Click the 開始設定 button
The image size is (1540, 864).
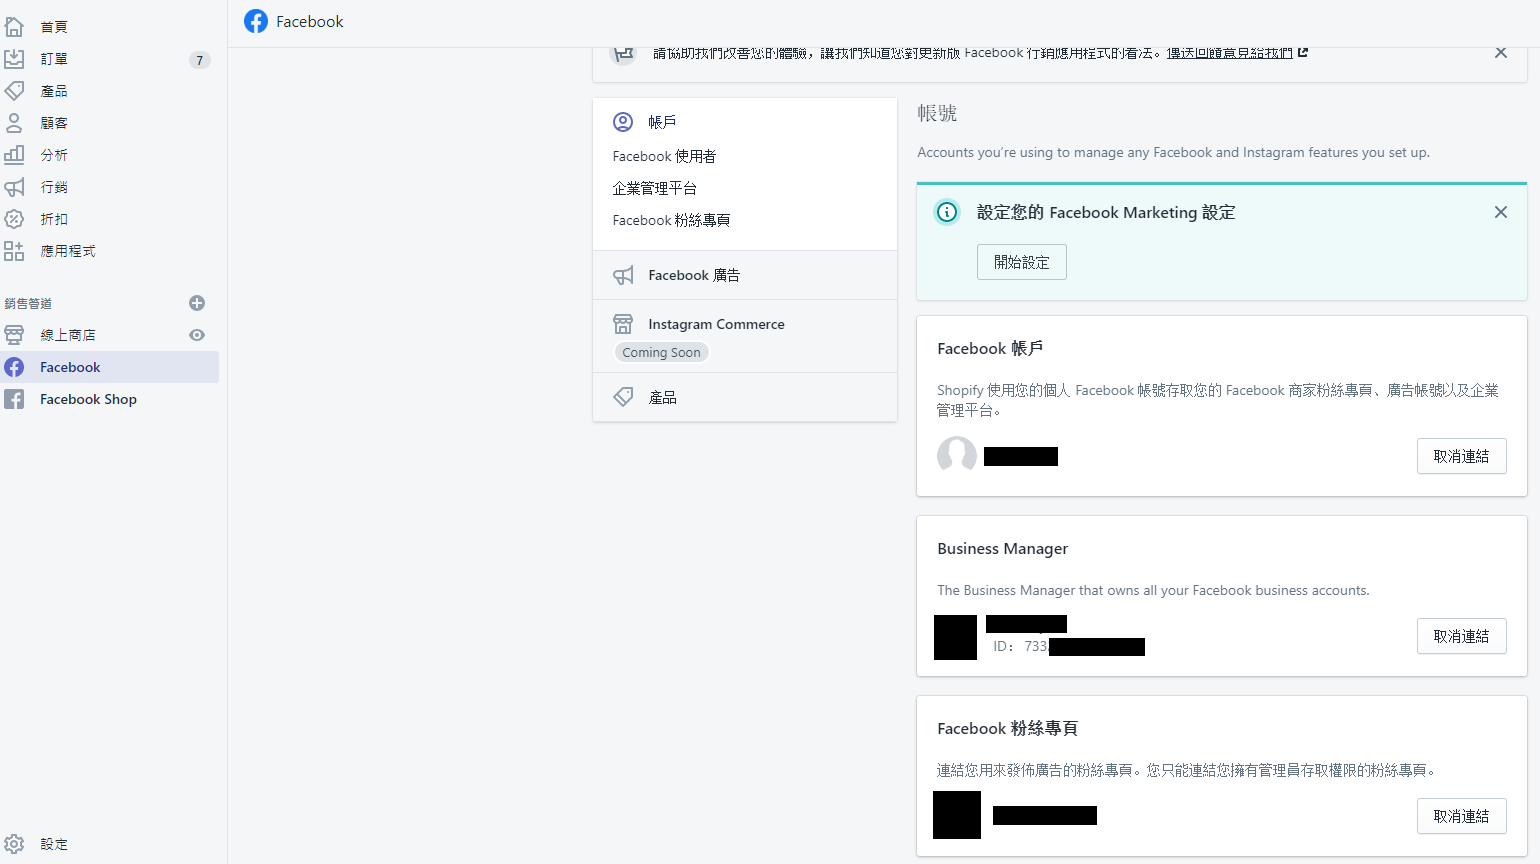pyautogui.click(x=1022, y=262)
